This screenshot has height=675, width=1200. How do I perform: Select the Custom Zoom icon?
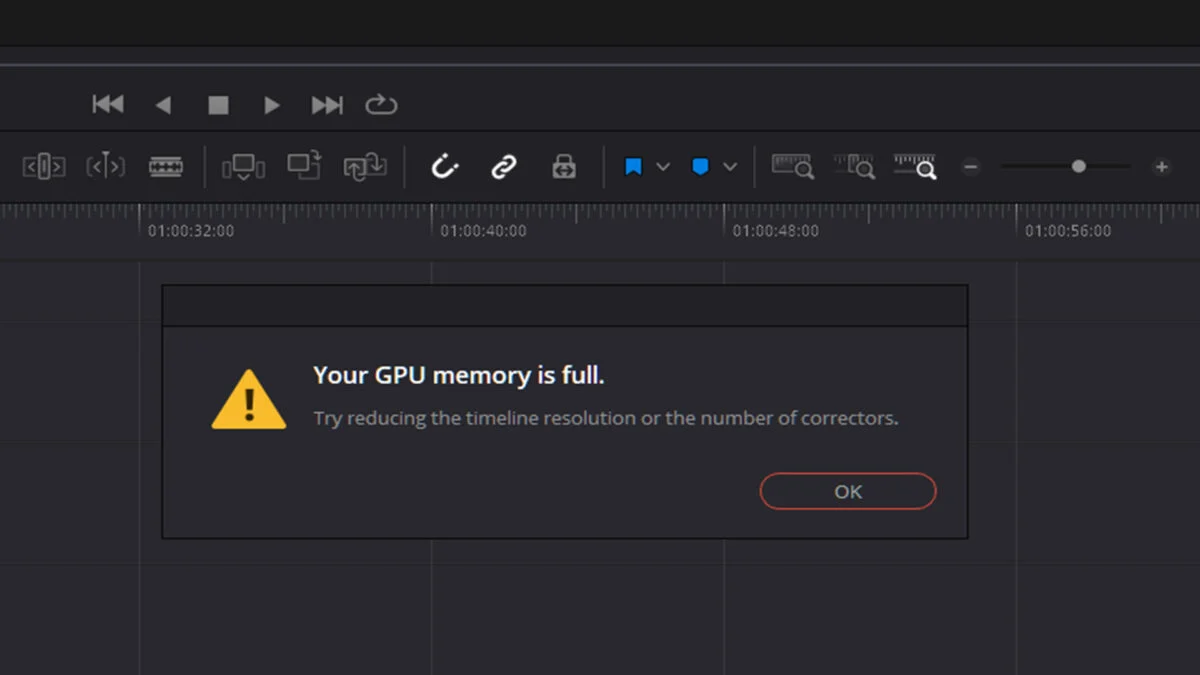(x=915, y=167)
